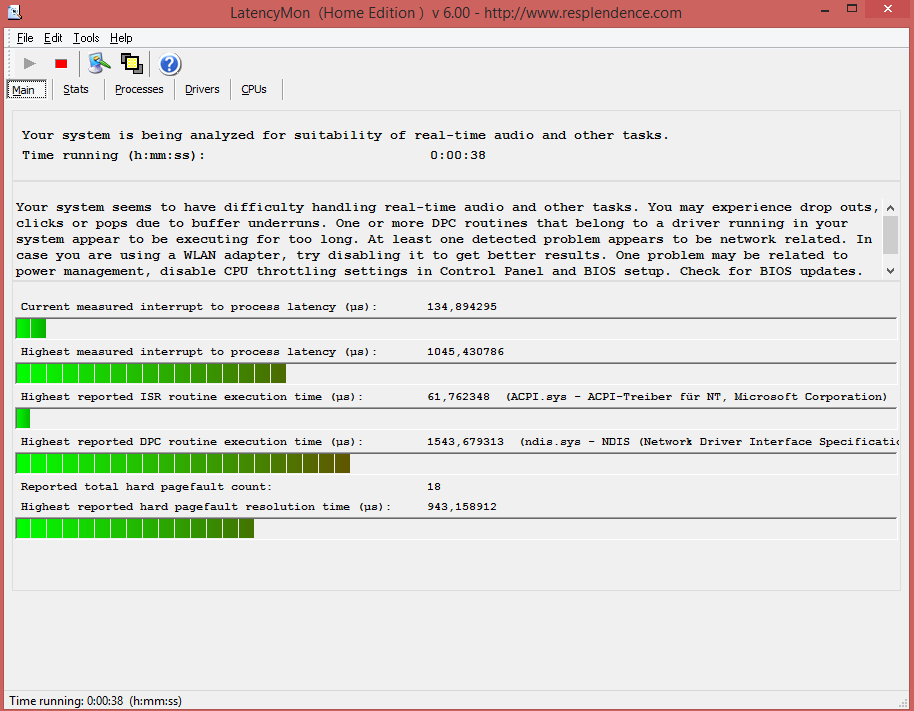The width and height of the screenshot is (914, 711).
Task: Open the Edit menu
Action: 53,38
